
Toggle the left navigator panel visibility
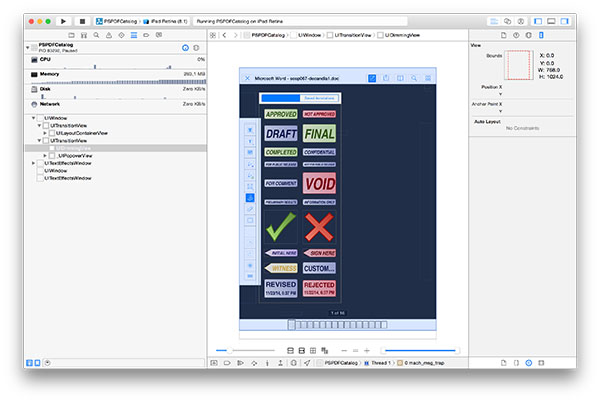[x=539, y=20]
